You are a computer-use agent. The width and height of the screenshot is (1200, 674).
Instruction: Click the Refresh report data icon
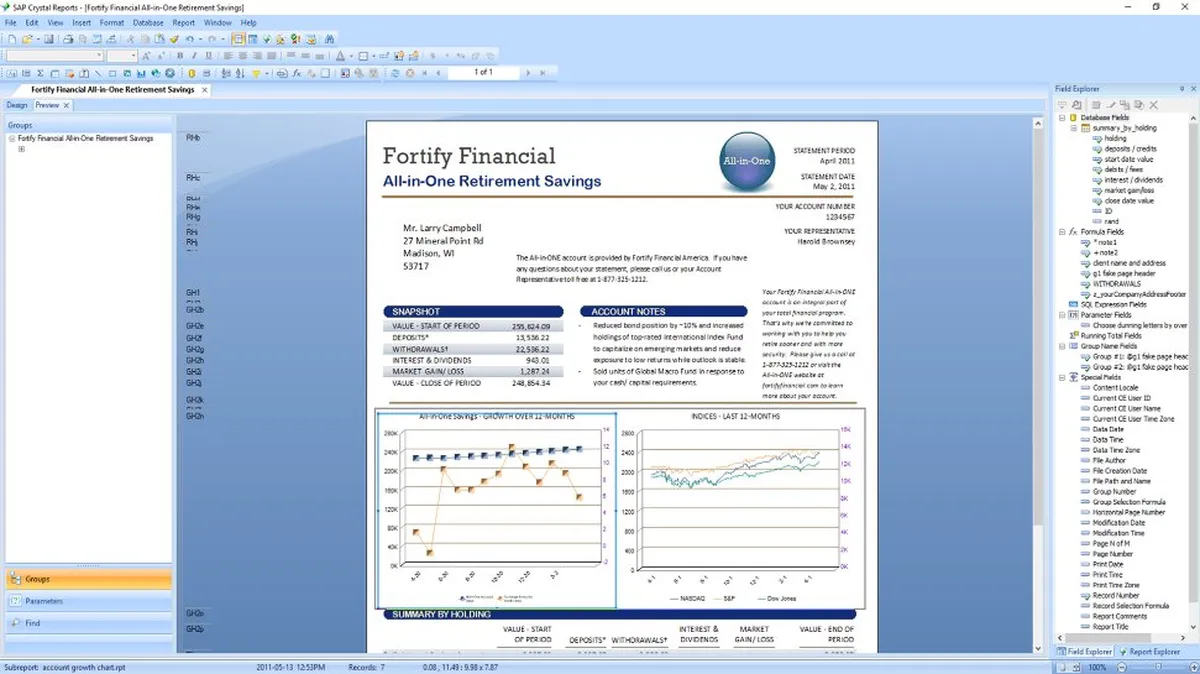pyautogui.click(x=395, y=73)
